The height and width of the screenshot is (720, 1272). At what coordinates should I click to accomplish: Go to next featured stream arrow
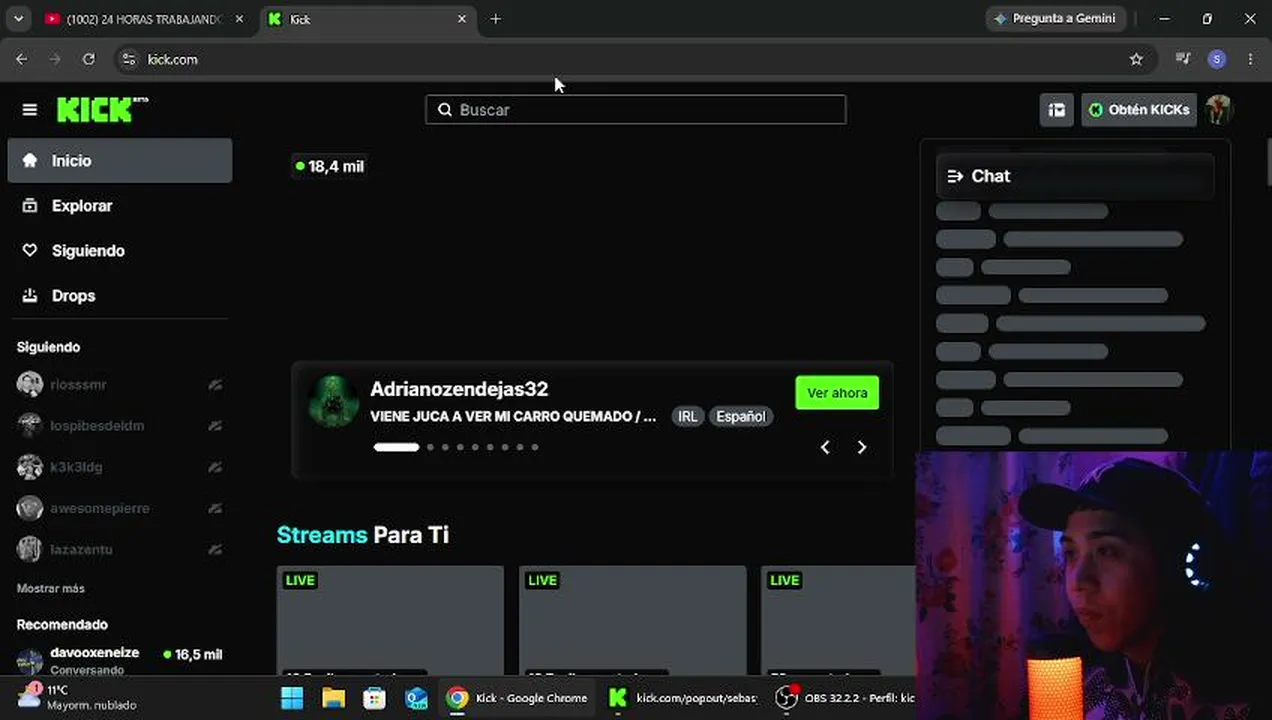coord(862,448)
